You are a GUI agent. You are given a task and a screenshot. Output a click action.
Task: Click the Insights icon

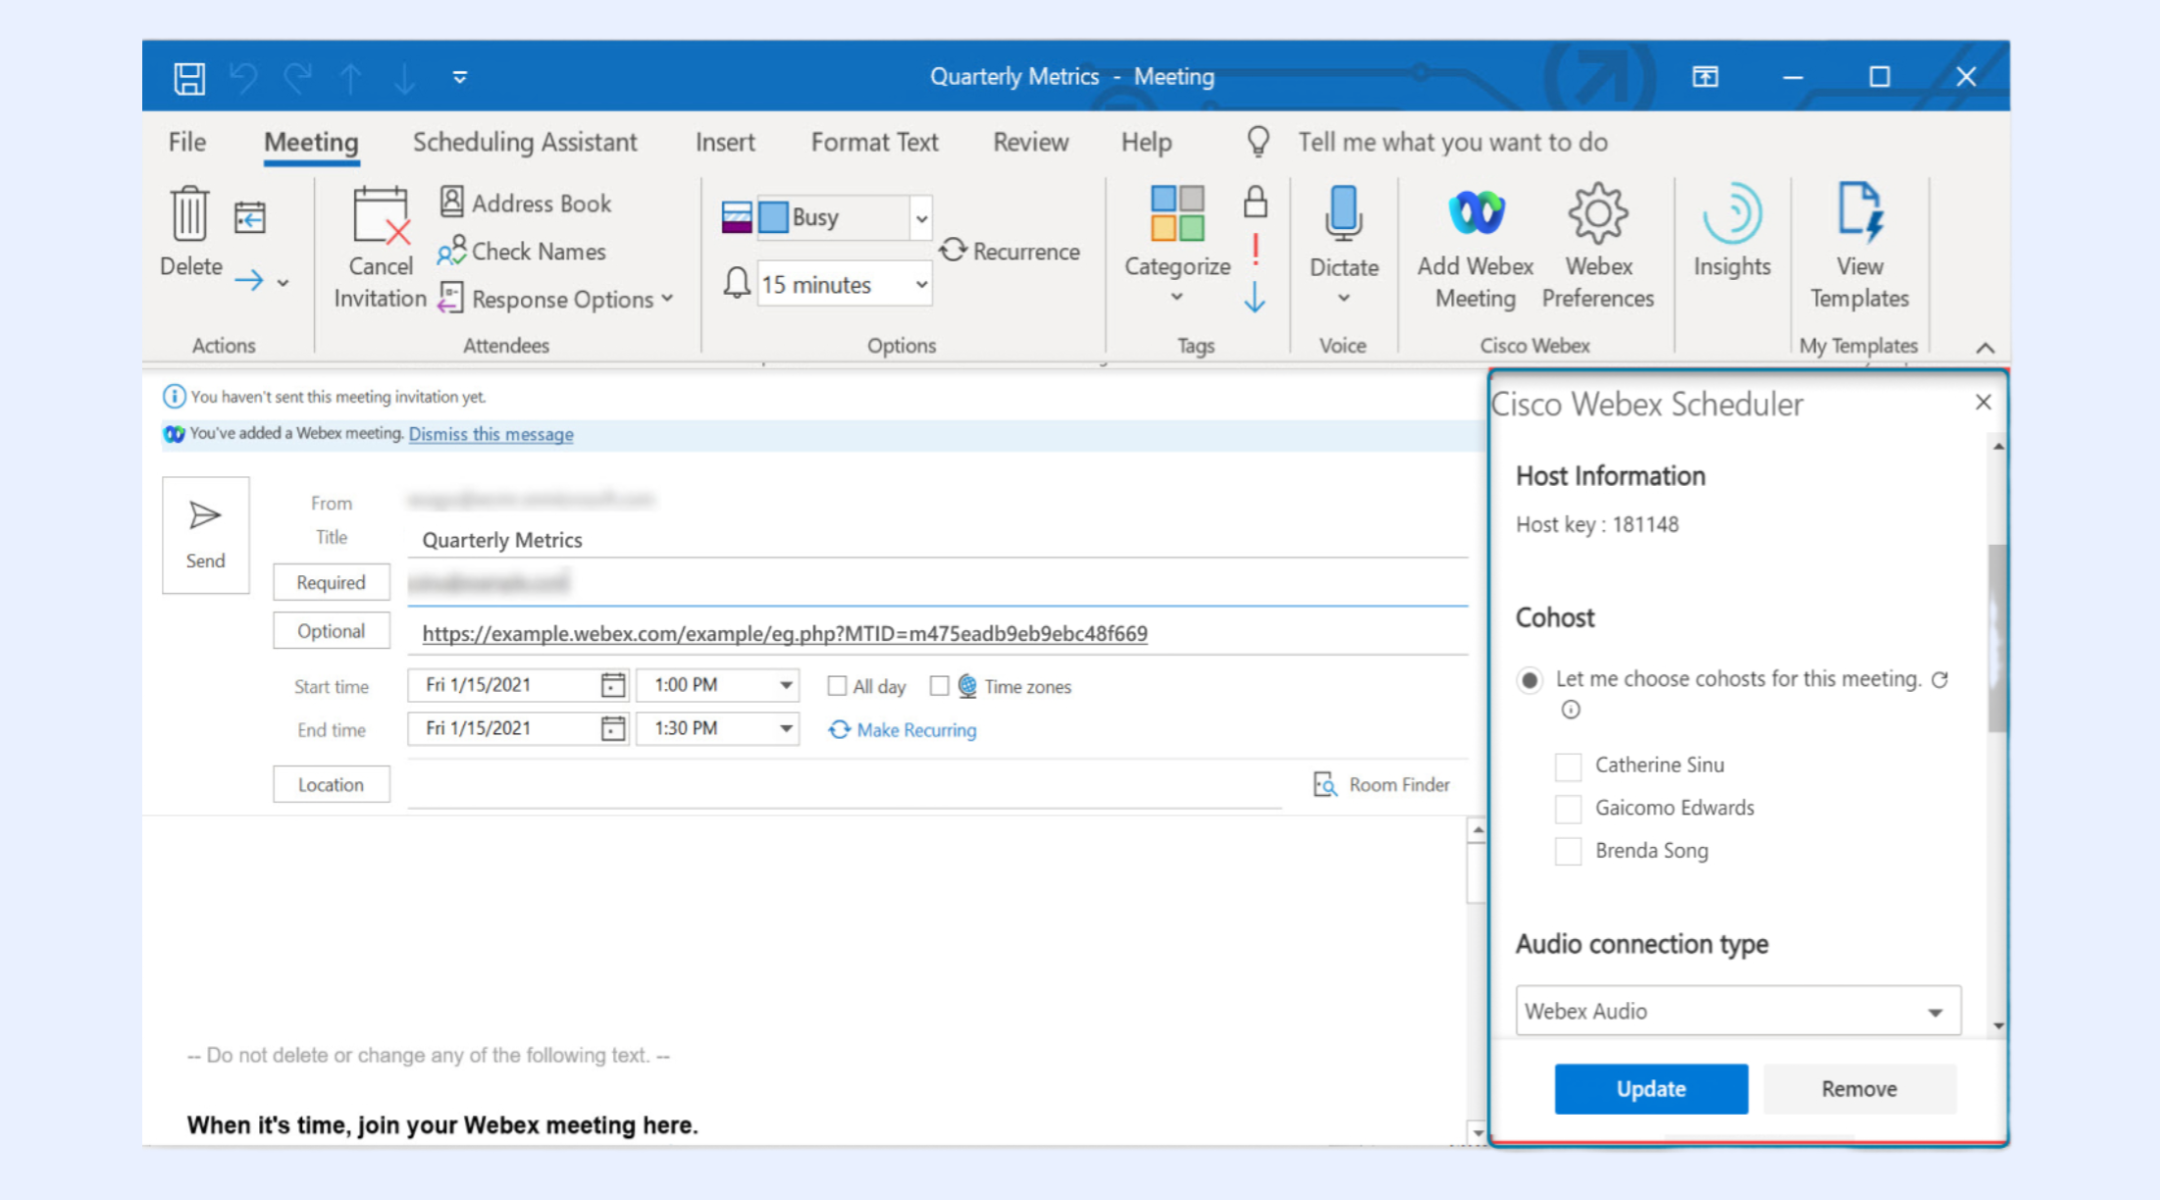[1732, 213]
